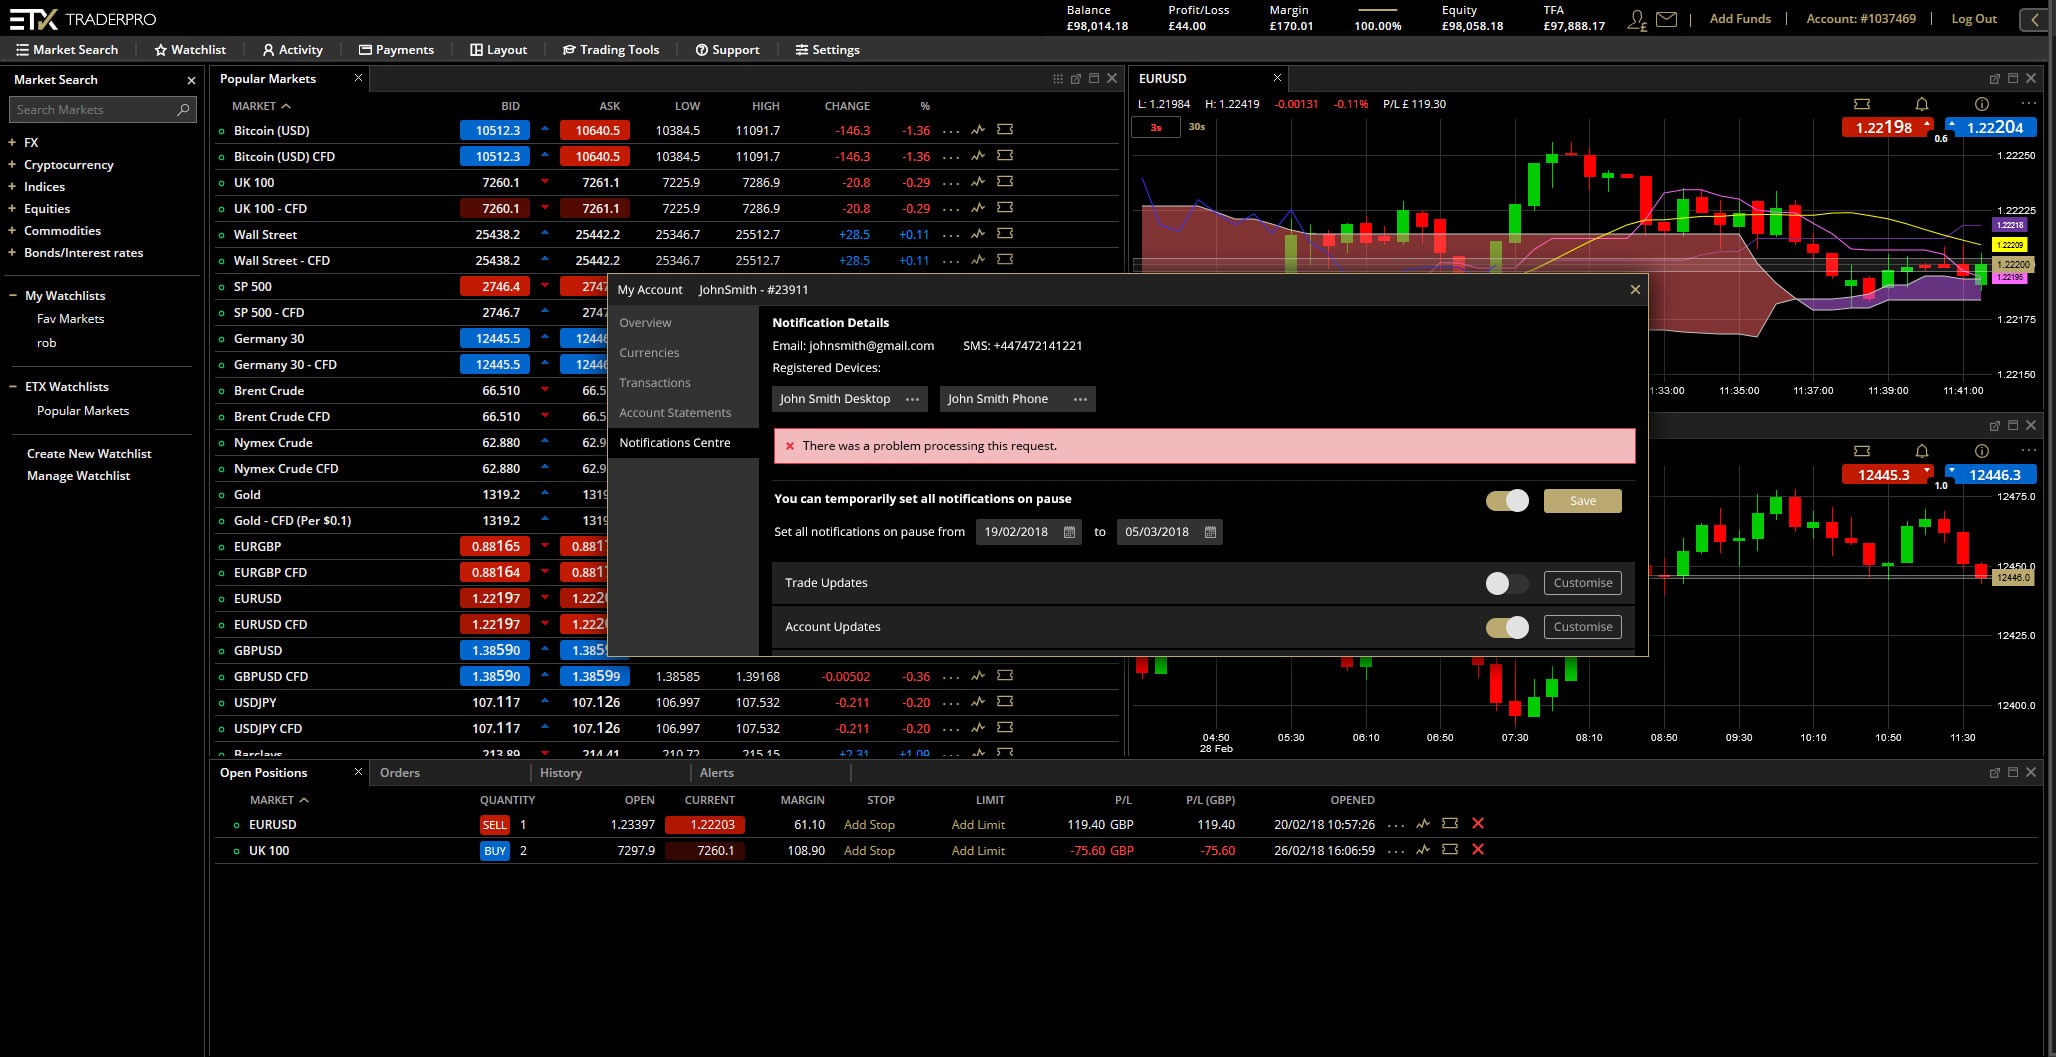
Task: Close the UK 100 open position with red X
Action: 1478,850
